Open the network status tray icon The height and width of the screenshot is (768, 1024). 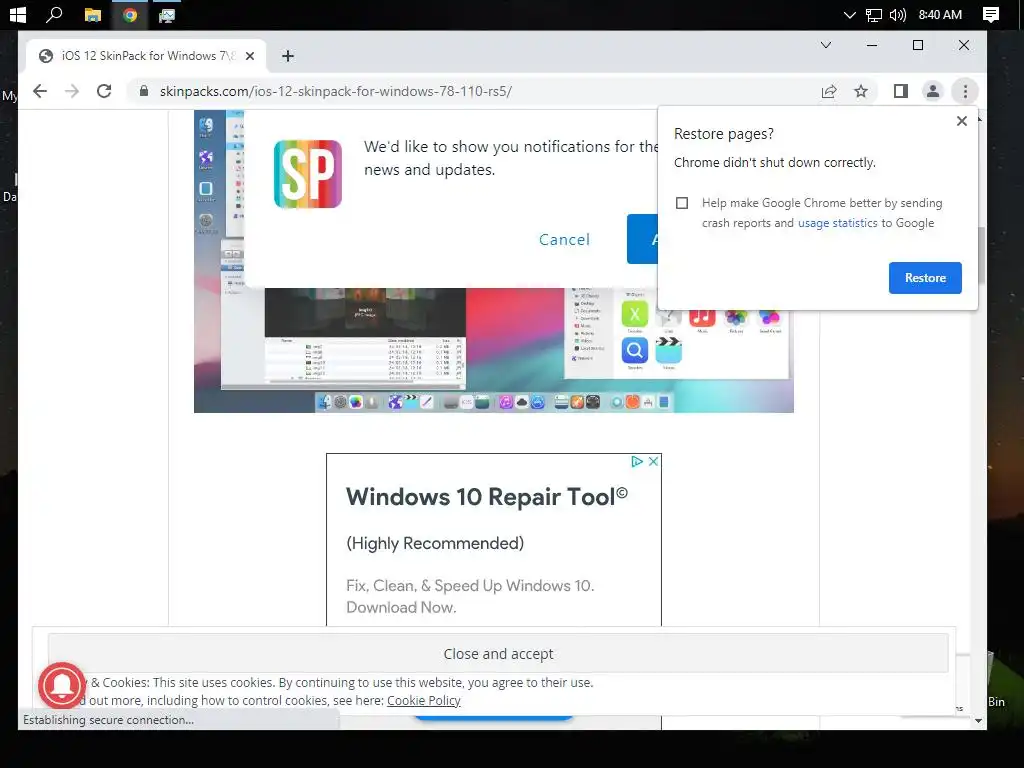(x=874, y=15)
